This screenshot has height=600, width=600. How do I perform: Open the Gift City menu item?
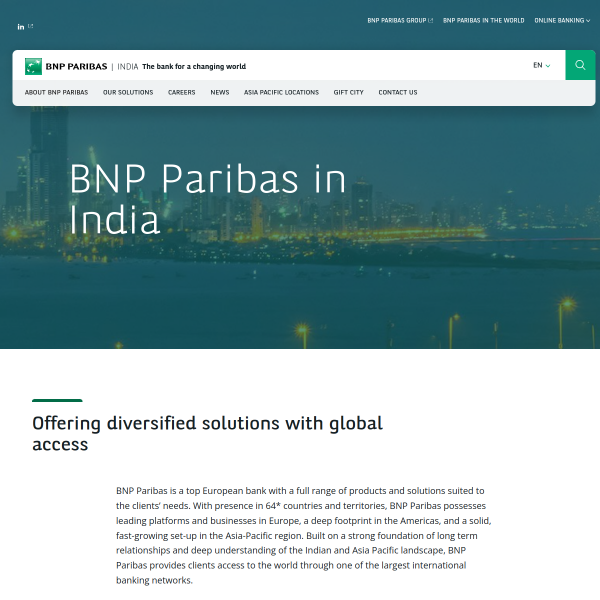348,93
